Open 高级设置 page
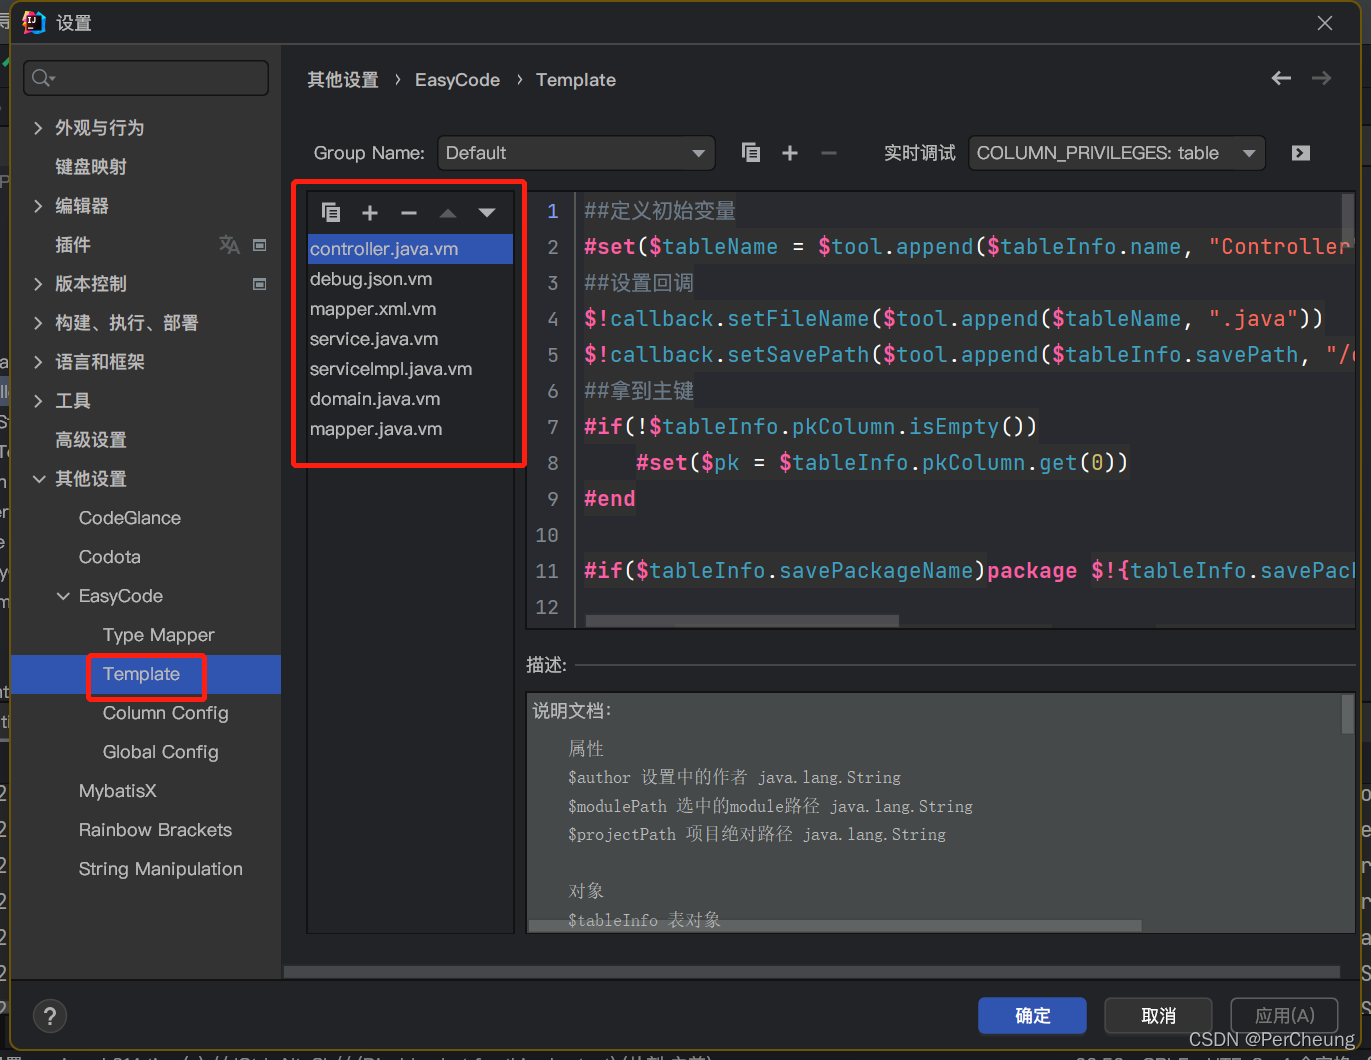This screenshot has height=1060, width=1371. coord(91,440)
